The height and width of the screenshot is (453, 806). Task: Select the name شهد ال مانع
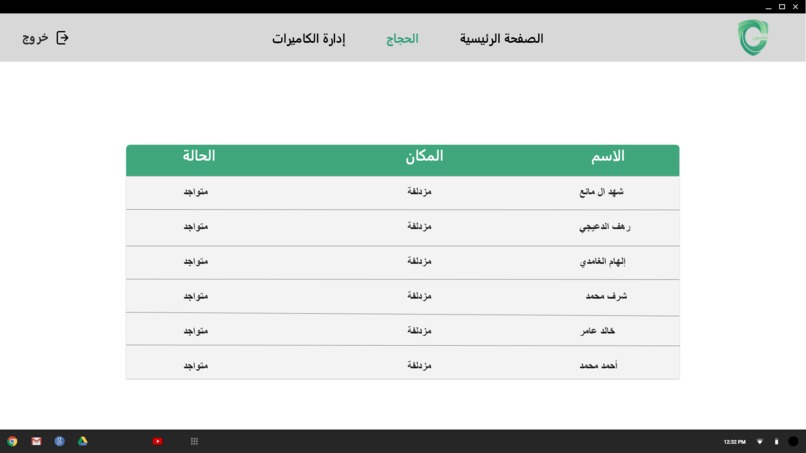tap(601, 192)
